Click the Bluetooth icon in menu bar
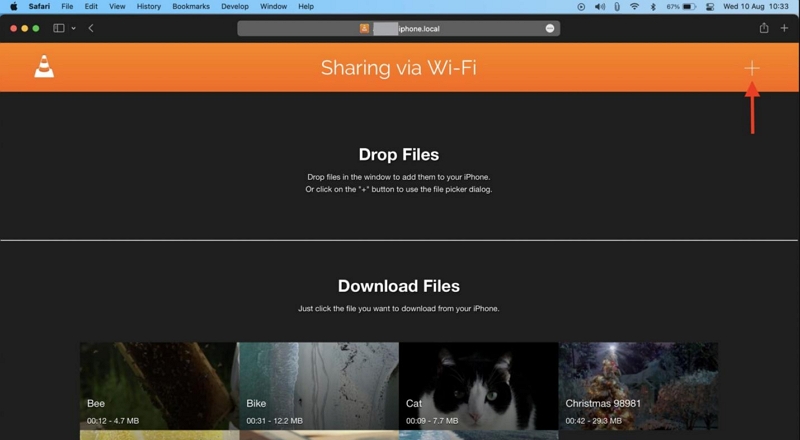 pyautogui.click(x=653, y=7)
